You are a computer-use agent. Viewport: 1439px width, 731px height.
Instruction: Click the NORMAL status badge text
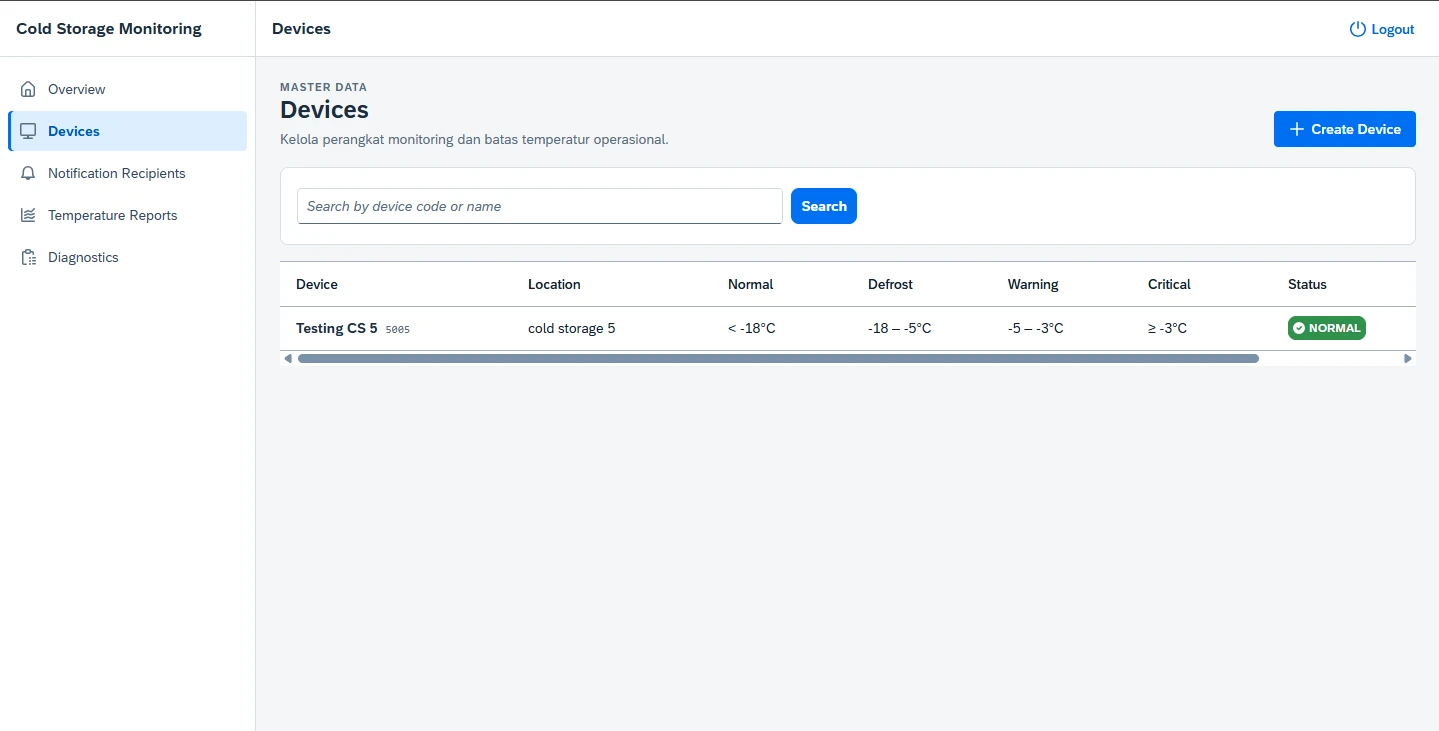(1335, 328)
